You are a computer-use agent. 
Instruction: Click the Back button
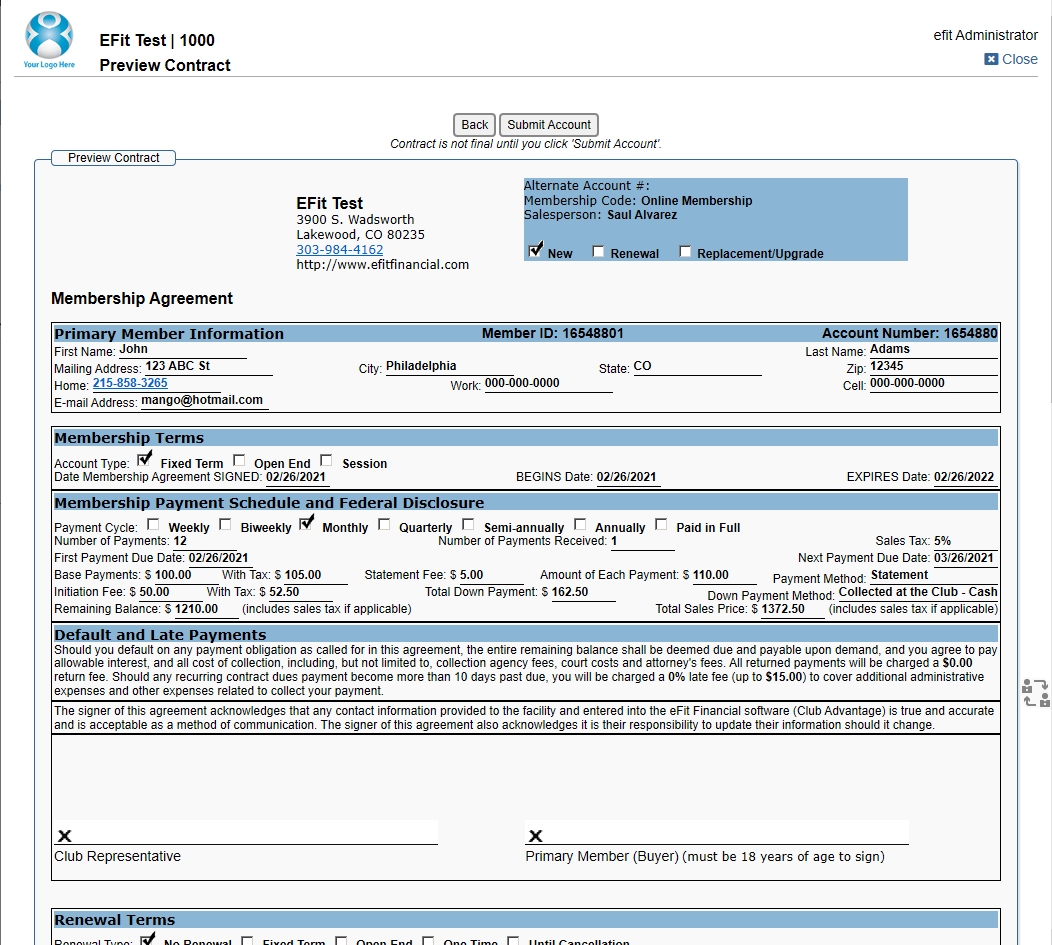(474, 125)
